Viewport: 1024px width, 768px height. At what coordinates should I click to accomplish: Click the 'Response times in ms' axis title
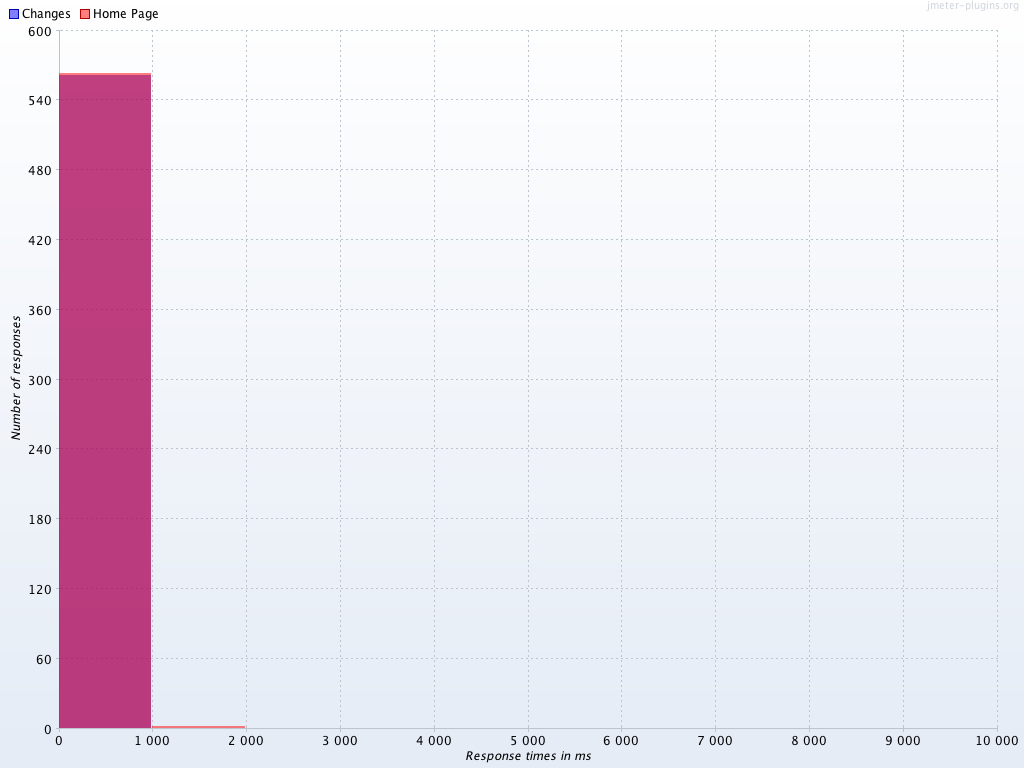tap(528, 756)
